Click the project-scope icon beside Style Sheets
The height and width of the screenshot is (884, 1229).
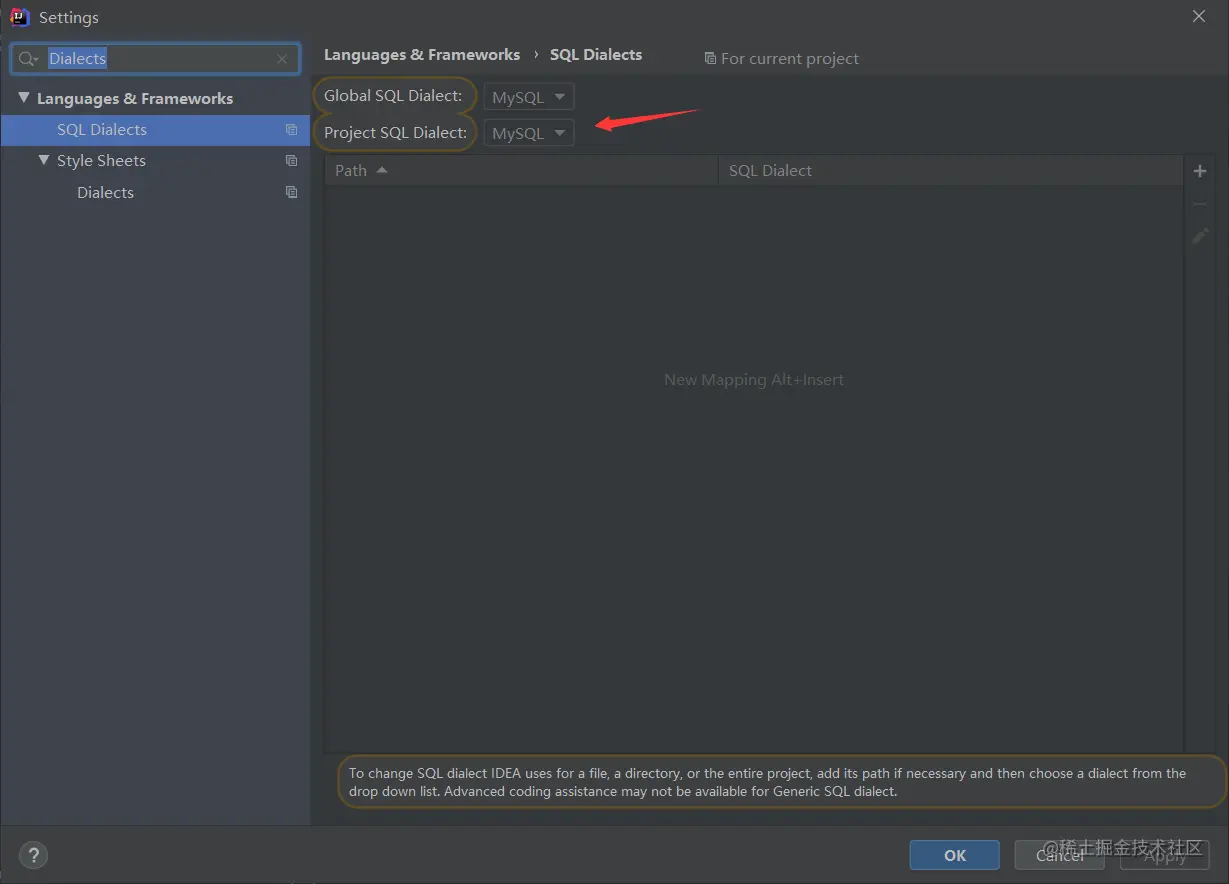pos(291,161)
